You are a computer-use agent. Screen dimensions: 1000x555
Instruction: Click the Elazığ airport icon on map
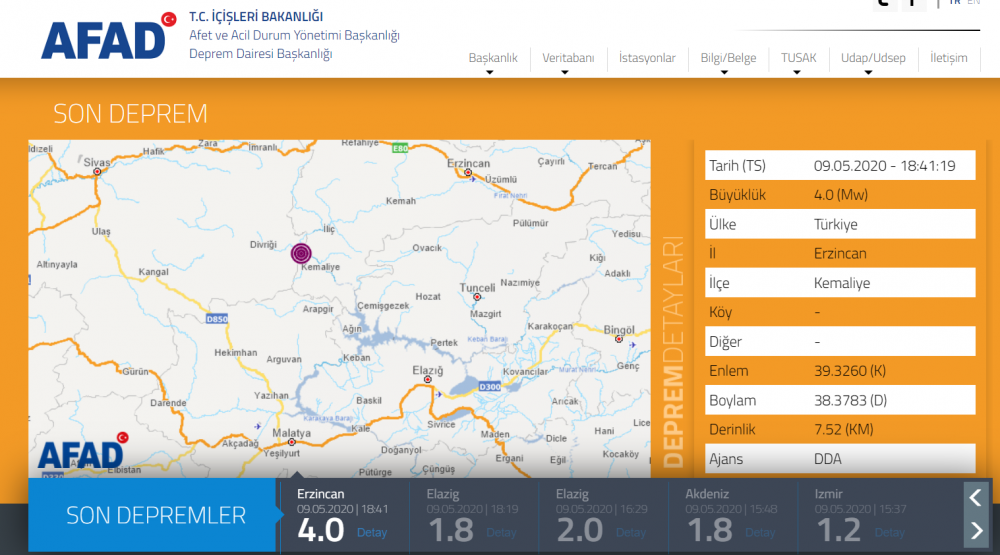click(440, 394)
